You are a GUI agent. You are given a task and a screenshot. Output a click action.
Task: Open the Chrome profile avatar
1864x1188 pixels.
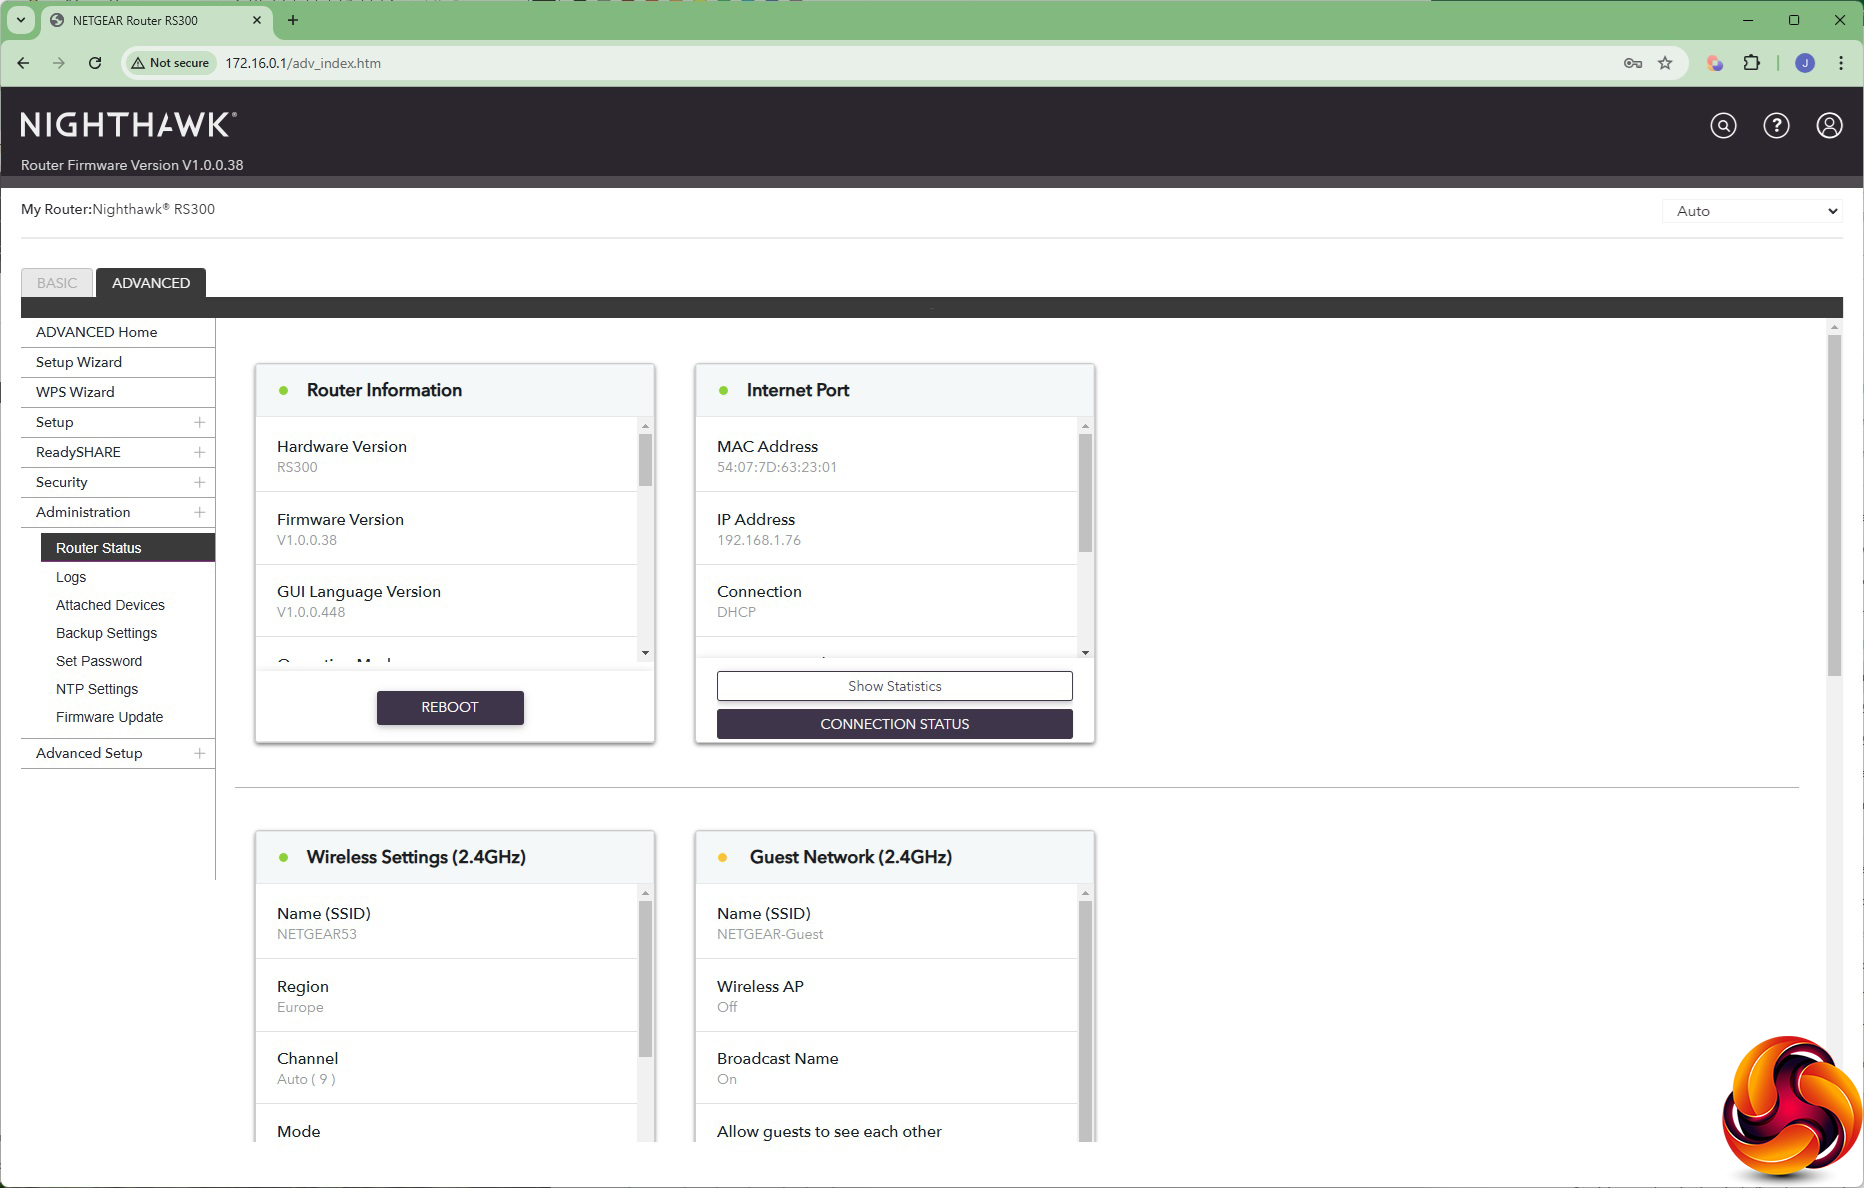pyautogui.click(x=1805, y=63)
